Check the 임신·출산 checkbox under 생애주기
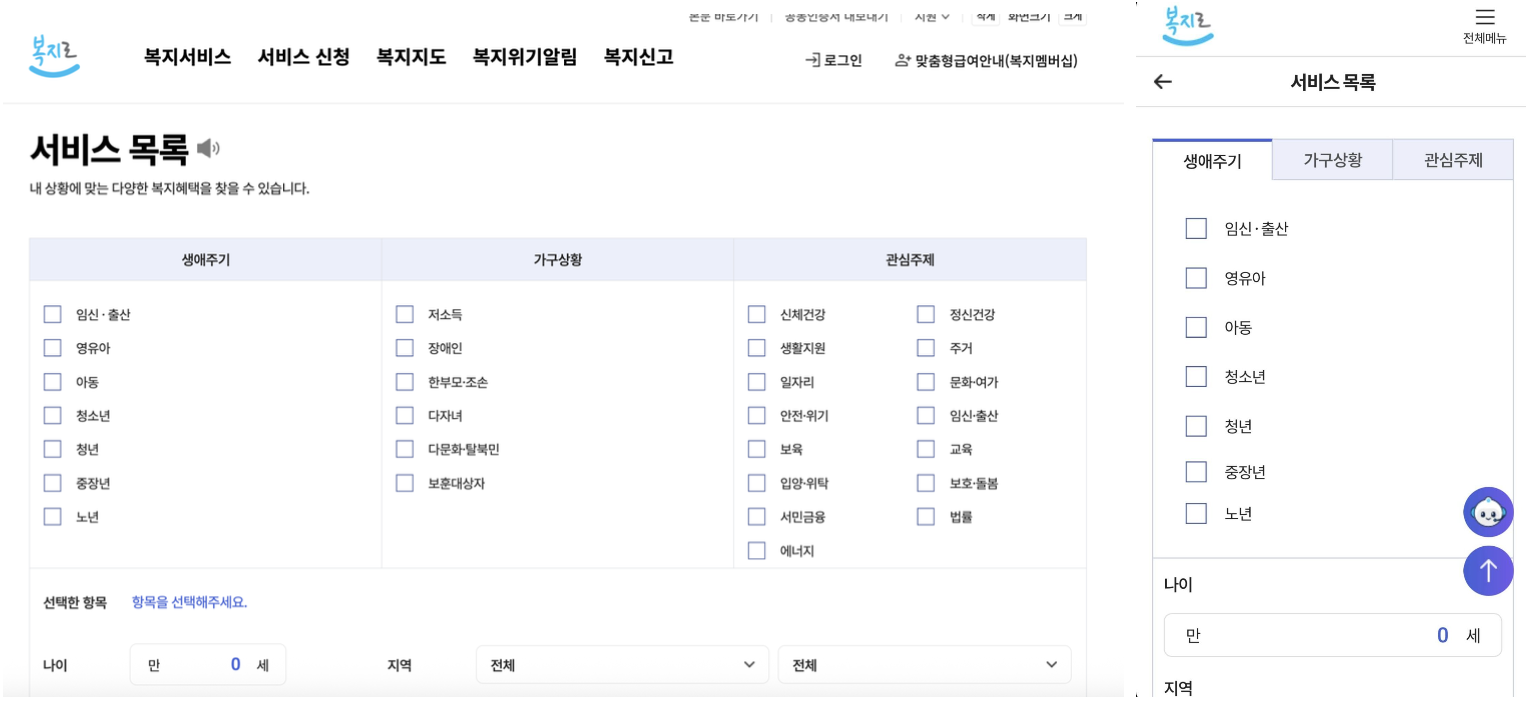 click(52, 314)
